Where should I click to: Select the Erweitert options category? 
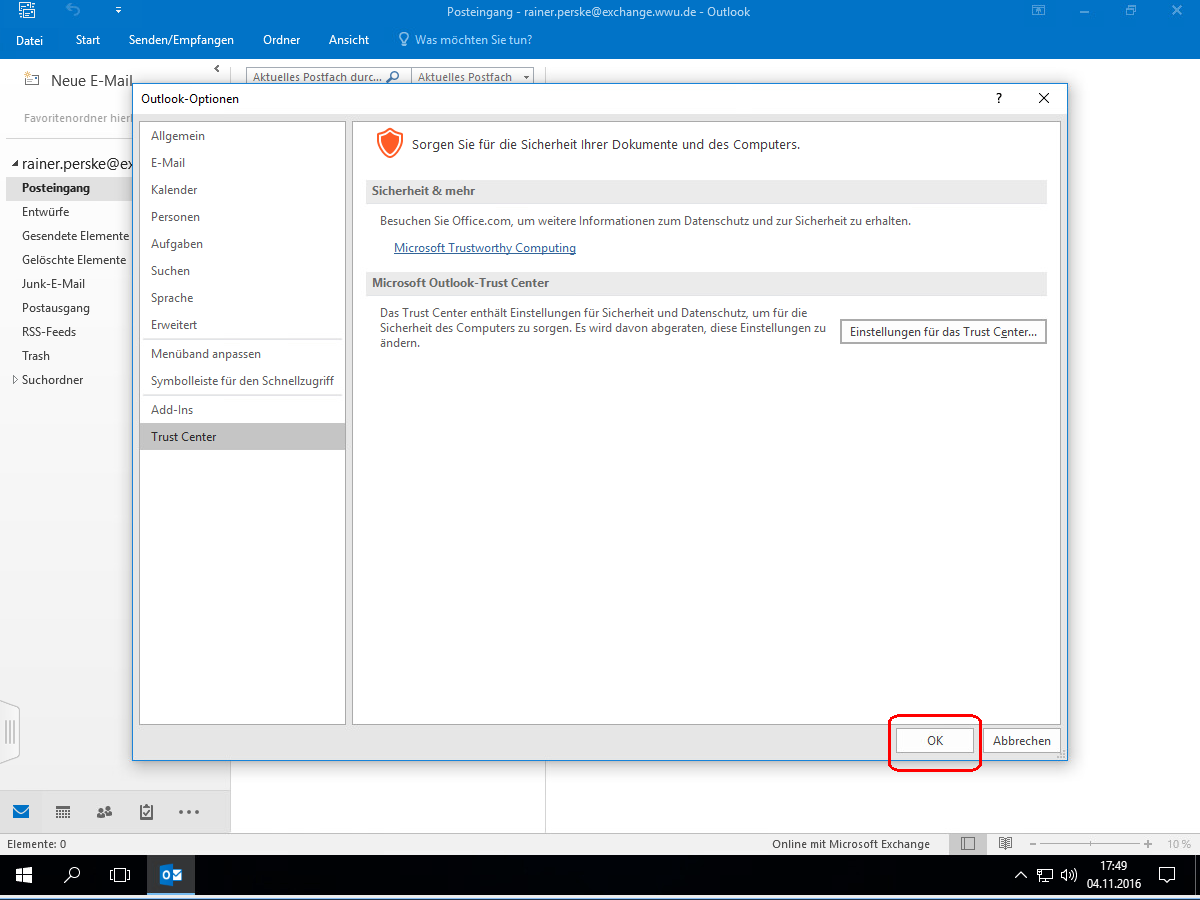(174, 325)
